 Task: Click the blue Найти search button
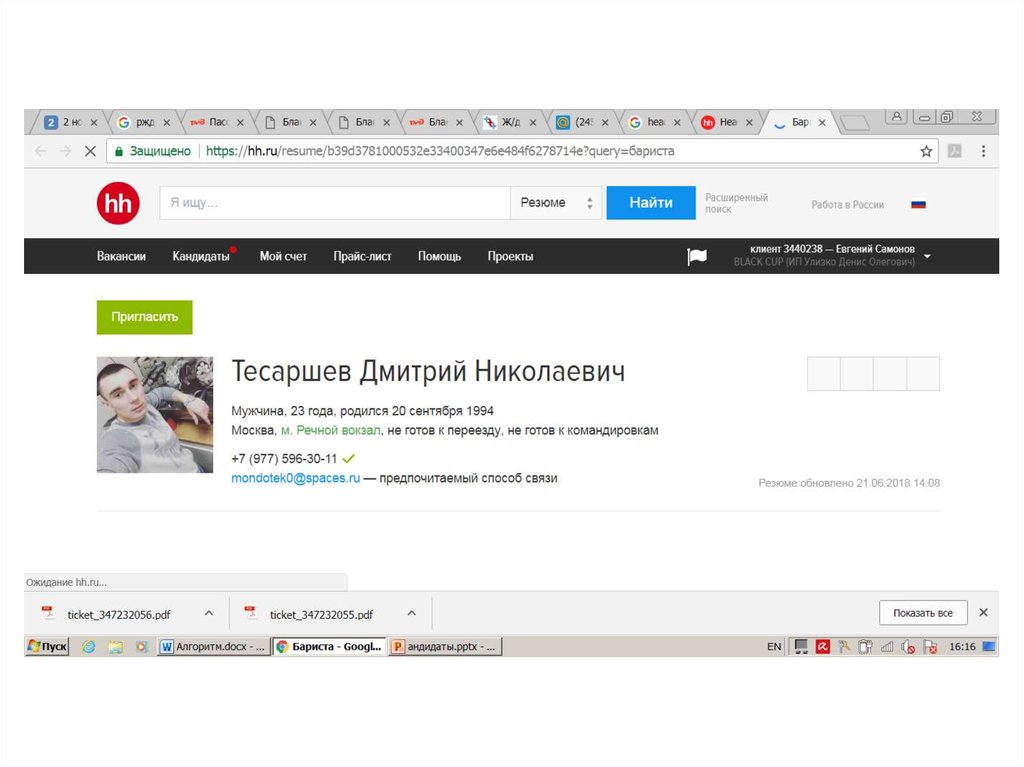coord(651,203)
